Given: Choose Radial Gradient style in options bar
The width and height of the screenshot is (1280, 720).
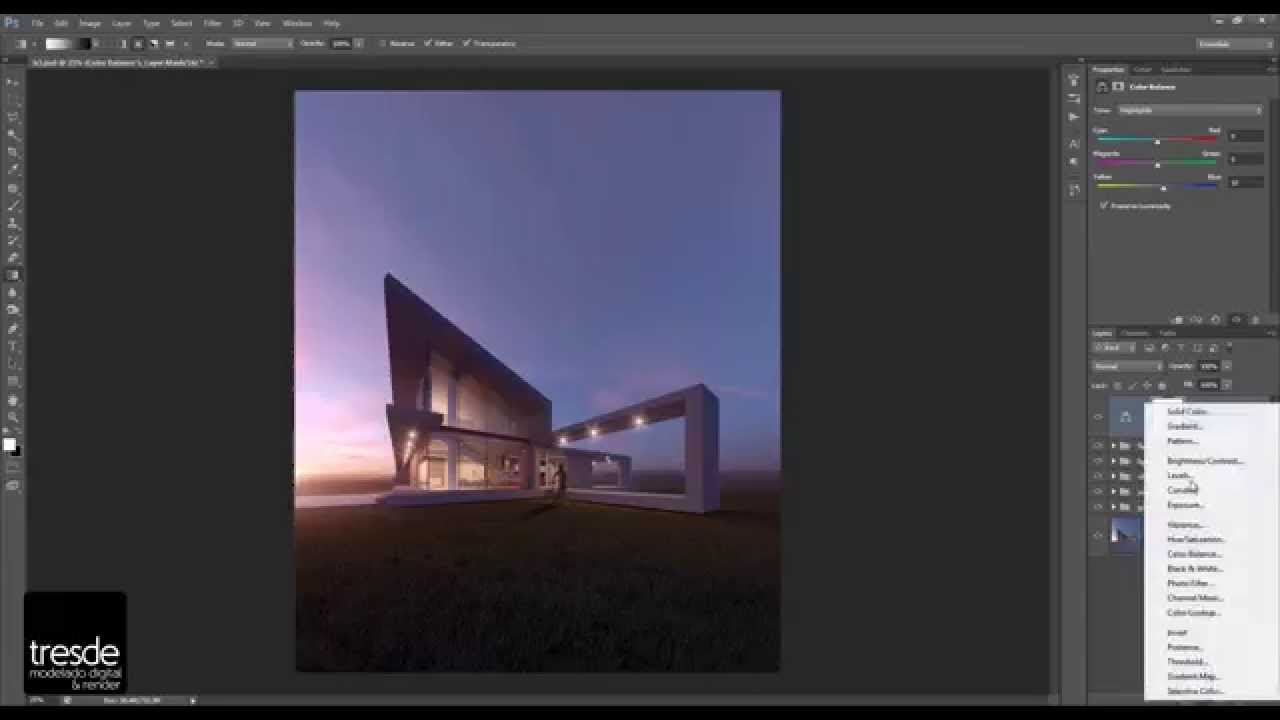Looking at the screenshot, I should pos(139,44).
